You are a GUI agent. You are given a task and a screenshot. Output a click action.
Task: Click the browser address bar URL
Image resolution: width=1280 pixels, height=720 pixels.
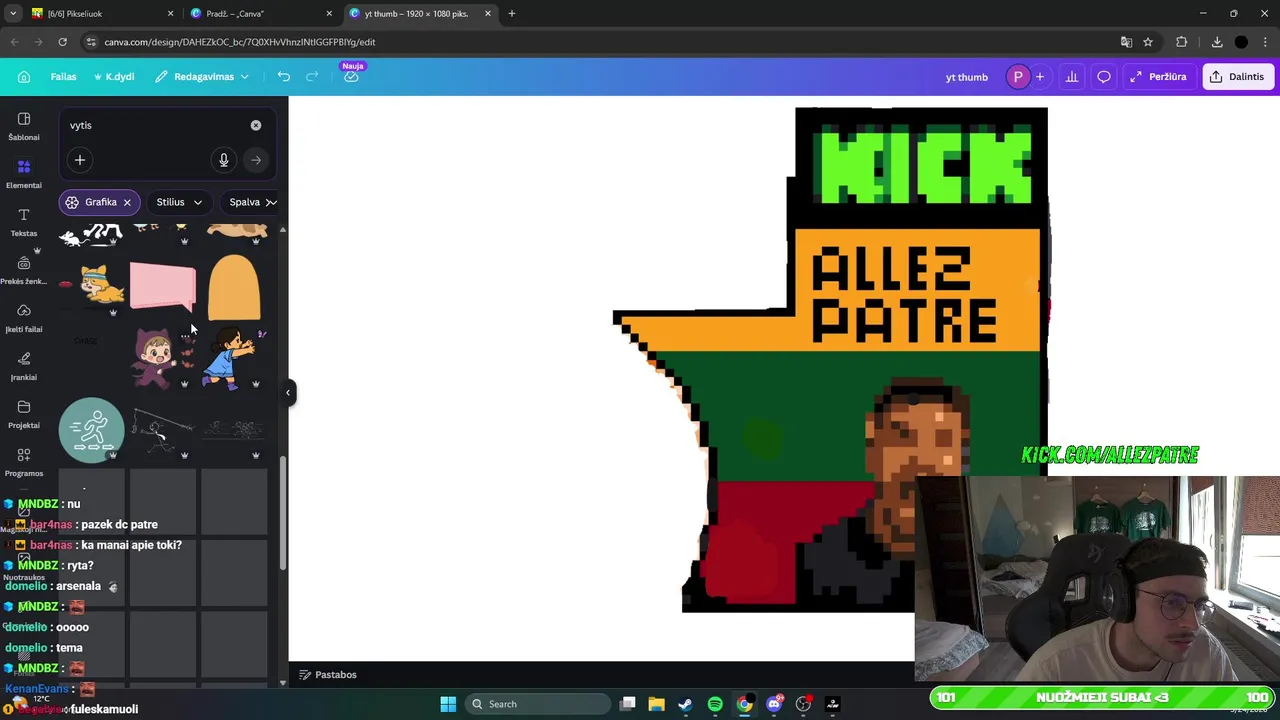click(x=240, y=42)
